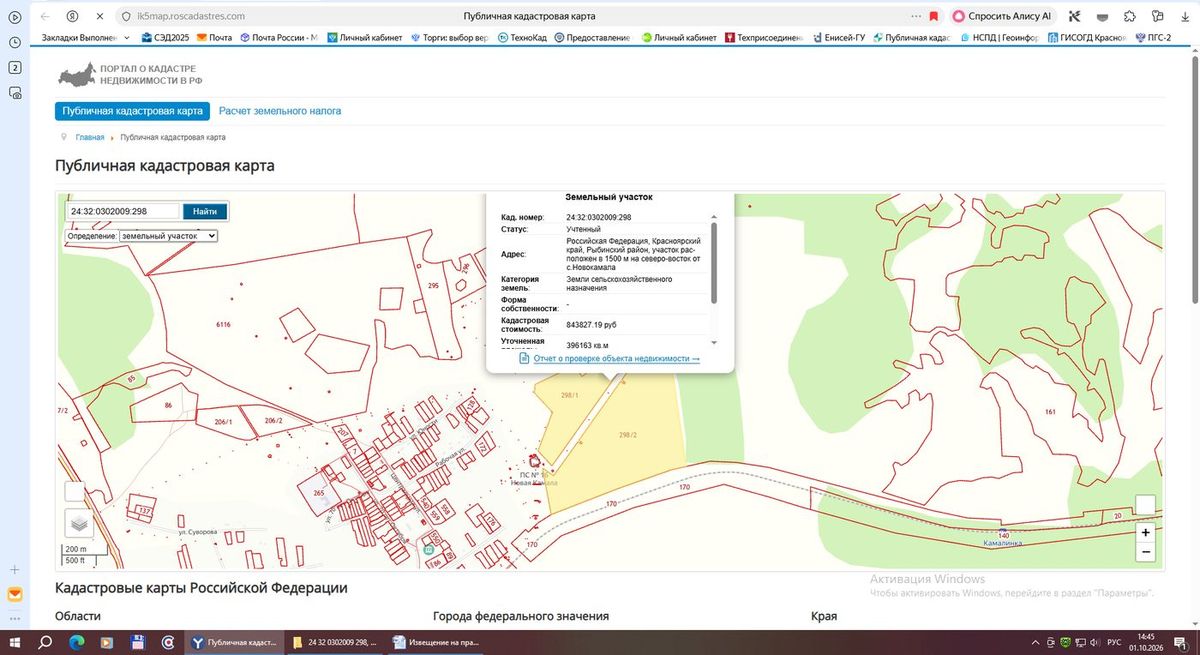The image size is (1200, 655).
Task: Click the browser back arrow
Action: (x=45, y=17)
